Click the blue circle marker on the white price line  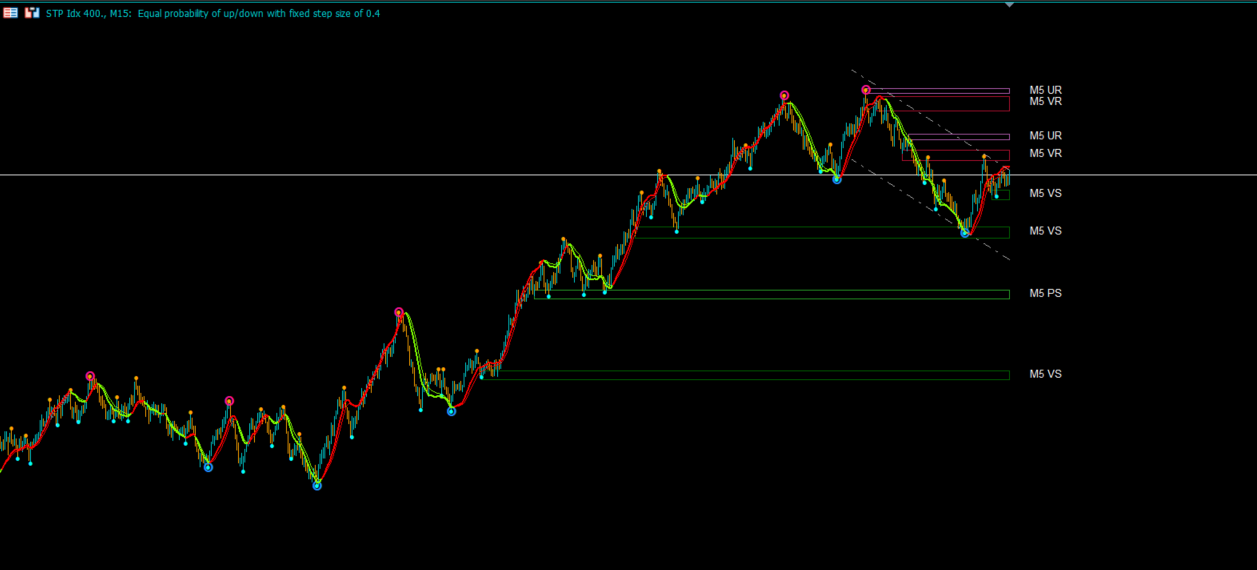click(837, 179)
